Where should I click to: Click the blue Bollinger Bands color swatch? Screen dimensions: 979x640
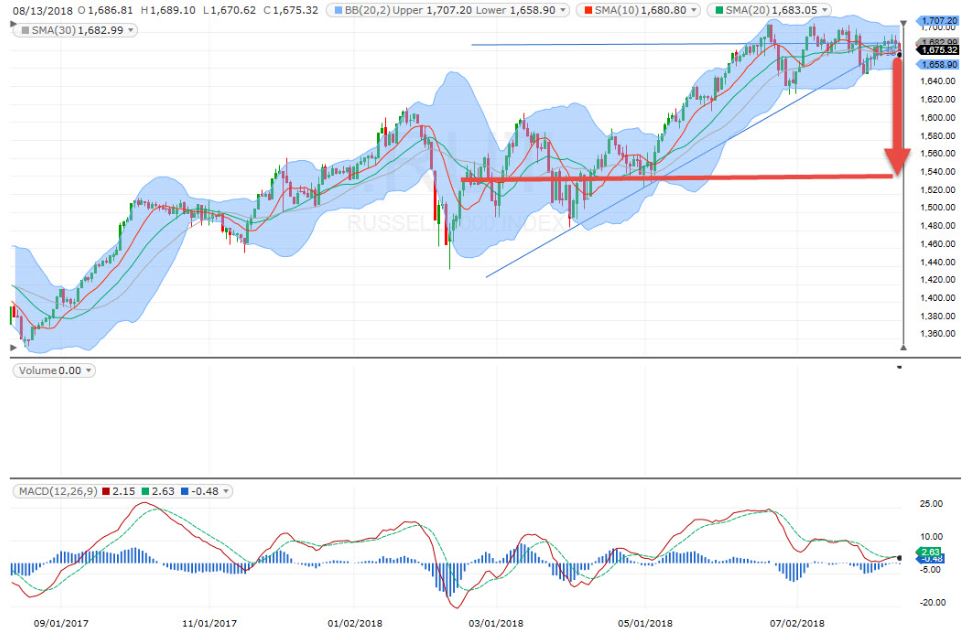(x=338, y=11)
